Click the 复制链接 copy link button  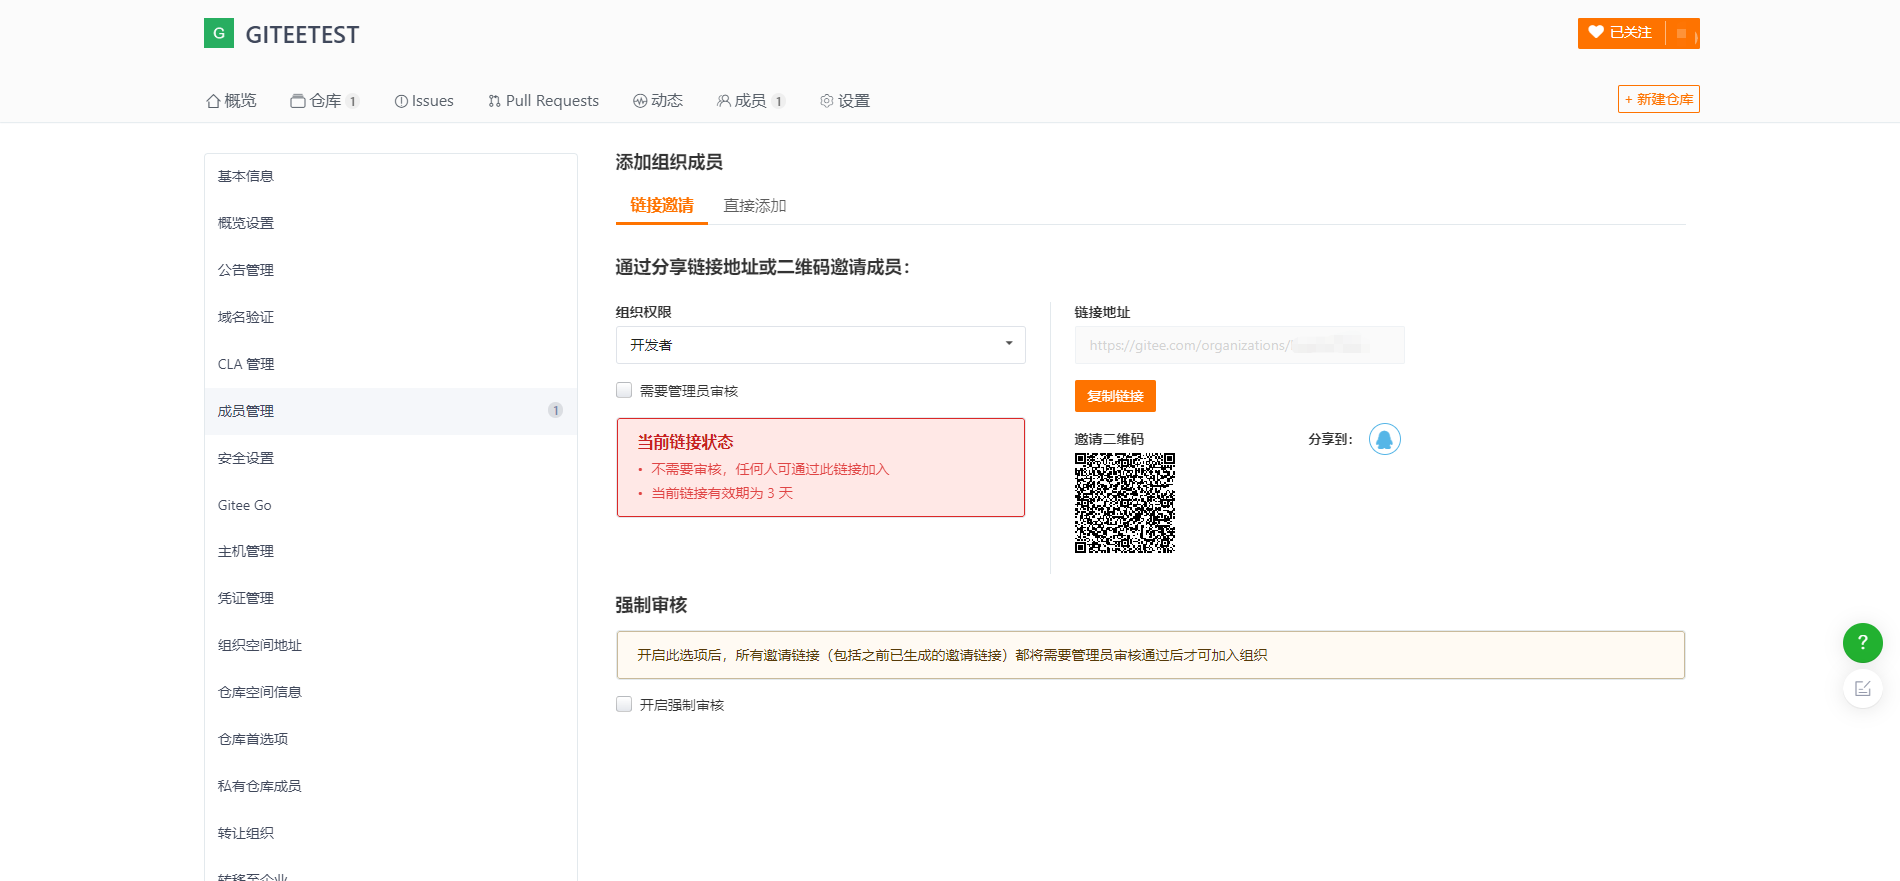click(1115, 396)
